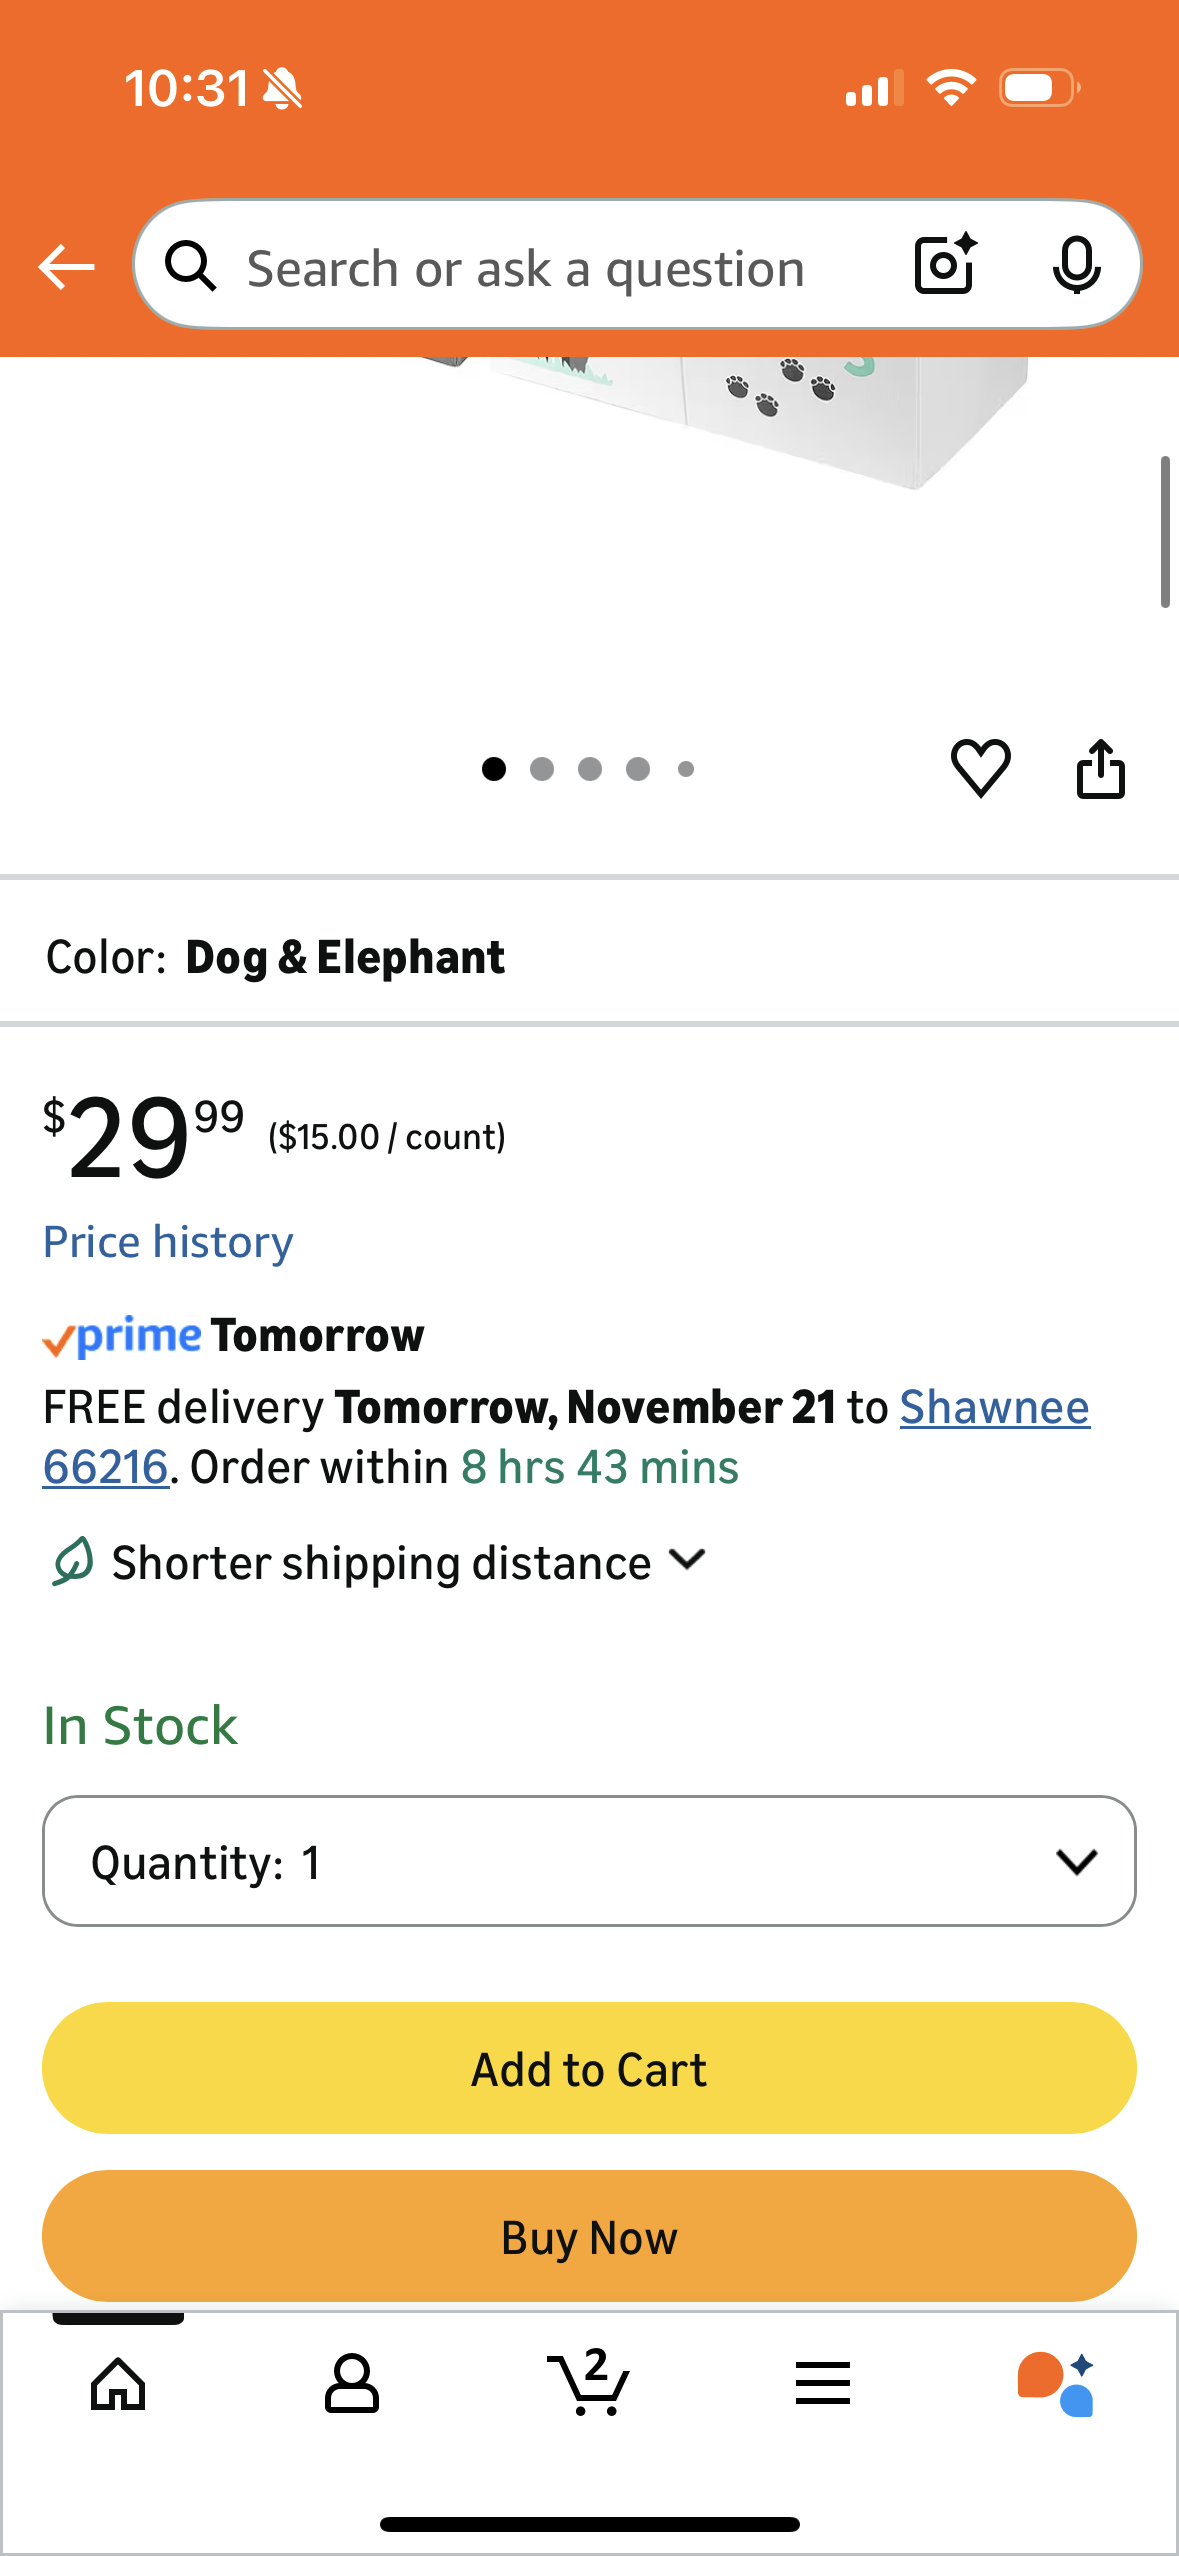Tap the microphone for voice search

(x=1076, y=265)
